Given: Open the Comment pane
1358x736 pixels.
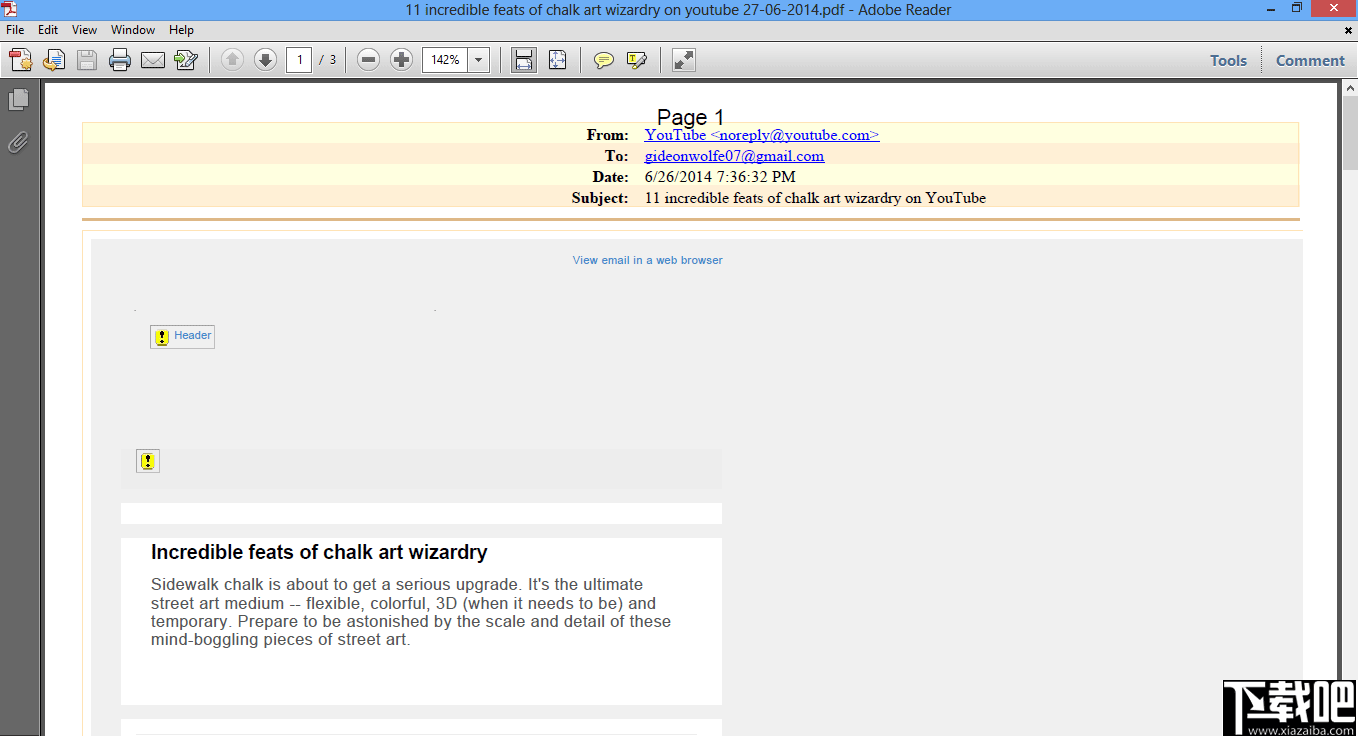Looking at the screenshot, I should [x=1309, y=60].
